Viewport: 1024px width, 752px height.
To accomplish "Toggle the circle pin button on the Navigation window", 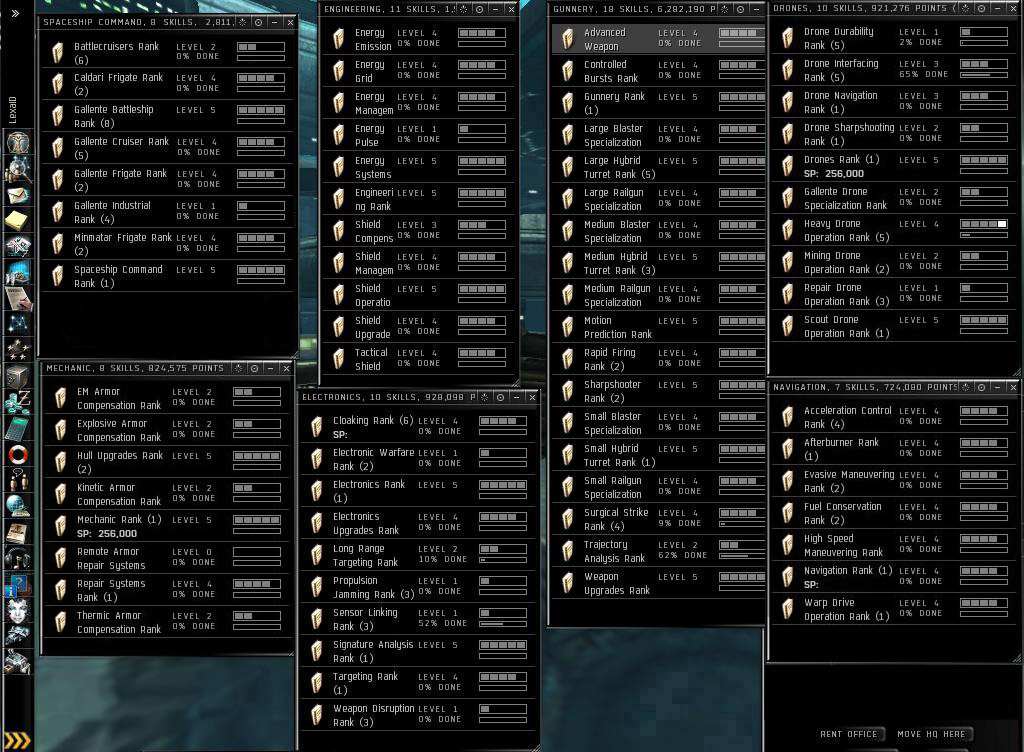I will tap(982, 387).
